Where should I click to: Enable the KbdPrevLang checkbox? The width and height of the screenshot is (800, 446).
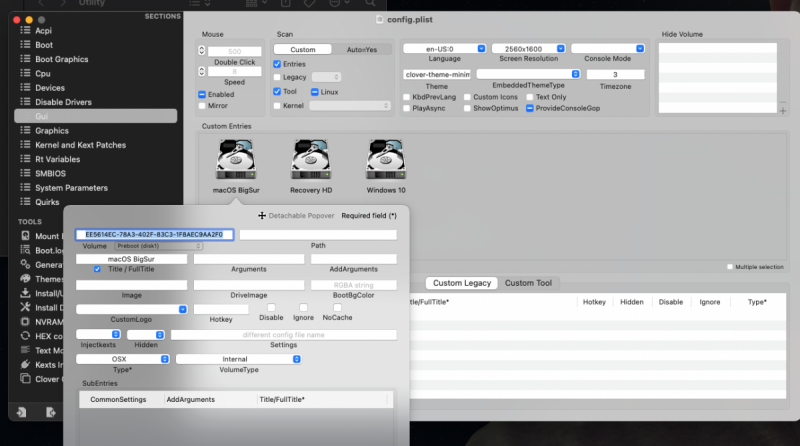coord(406,97)
